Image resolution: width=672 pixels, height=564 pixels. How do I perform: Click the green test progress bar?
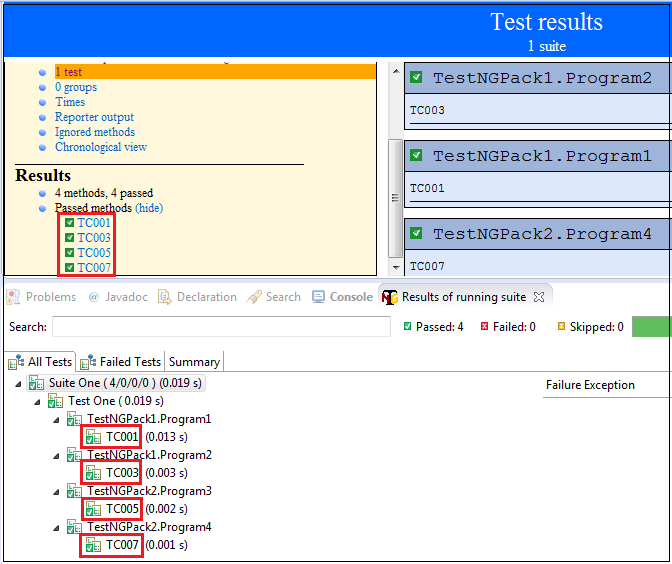point(652,327)
